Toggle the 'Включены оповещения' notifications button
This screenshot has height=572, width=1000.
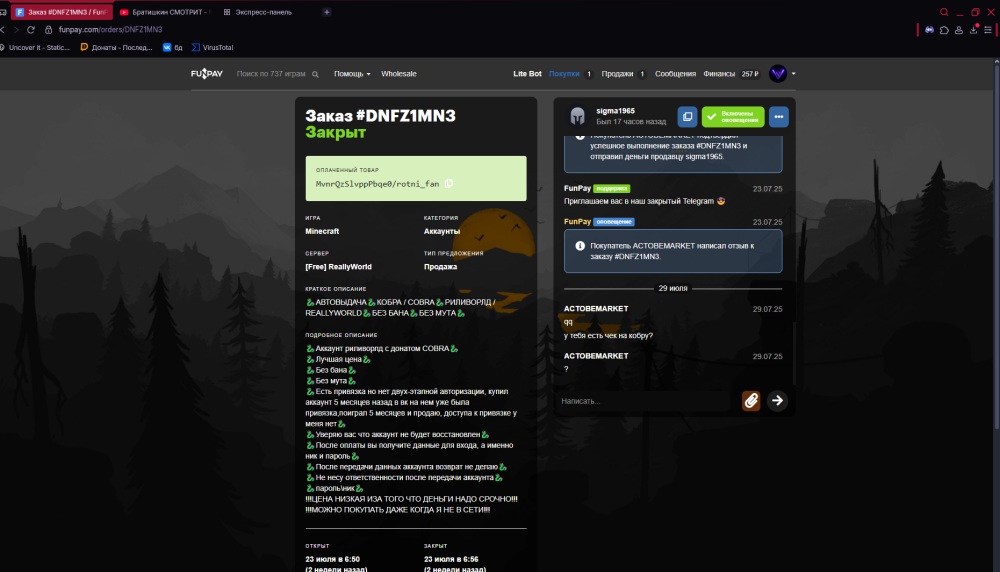733,117
